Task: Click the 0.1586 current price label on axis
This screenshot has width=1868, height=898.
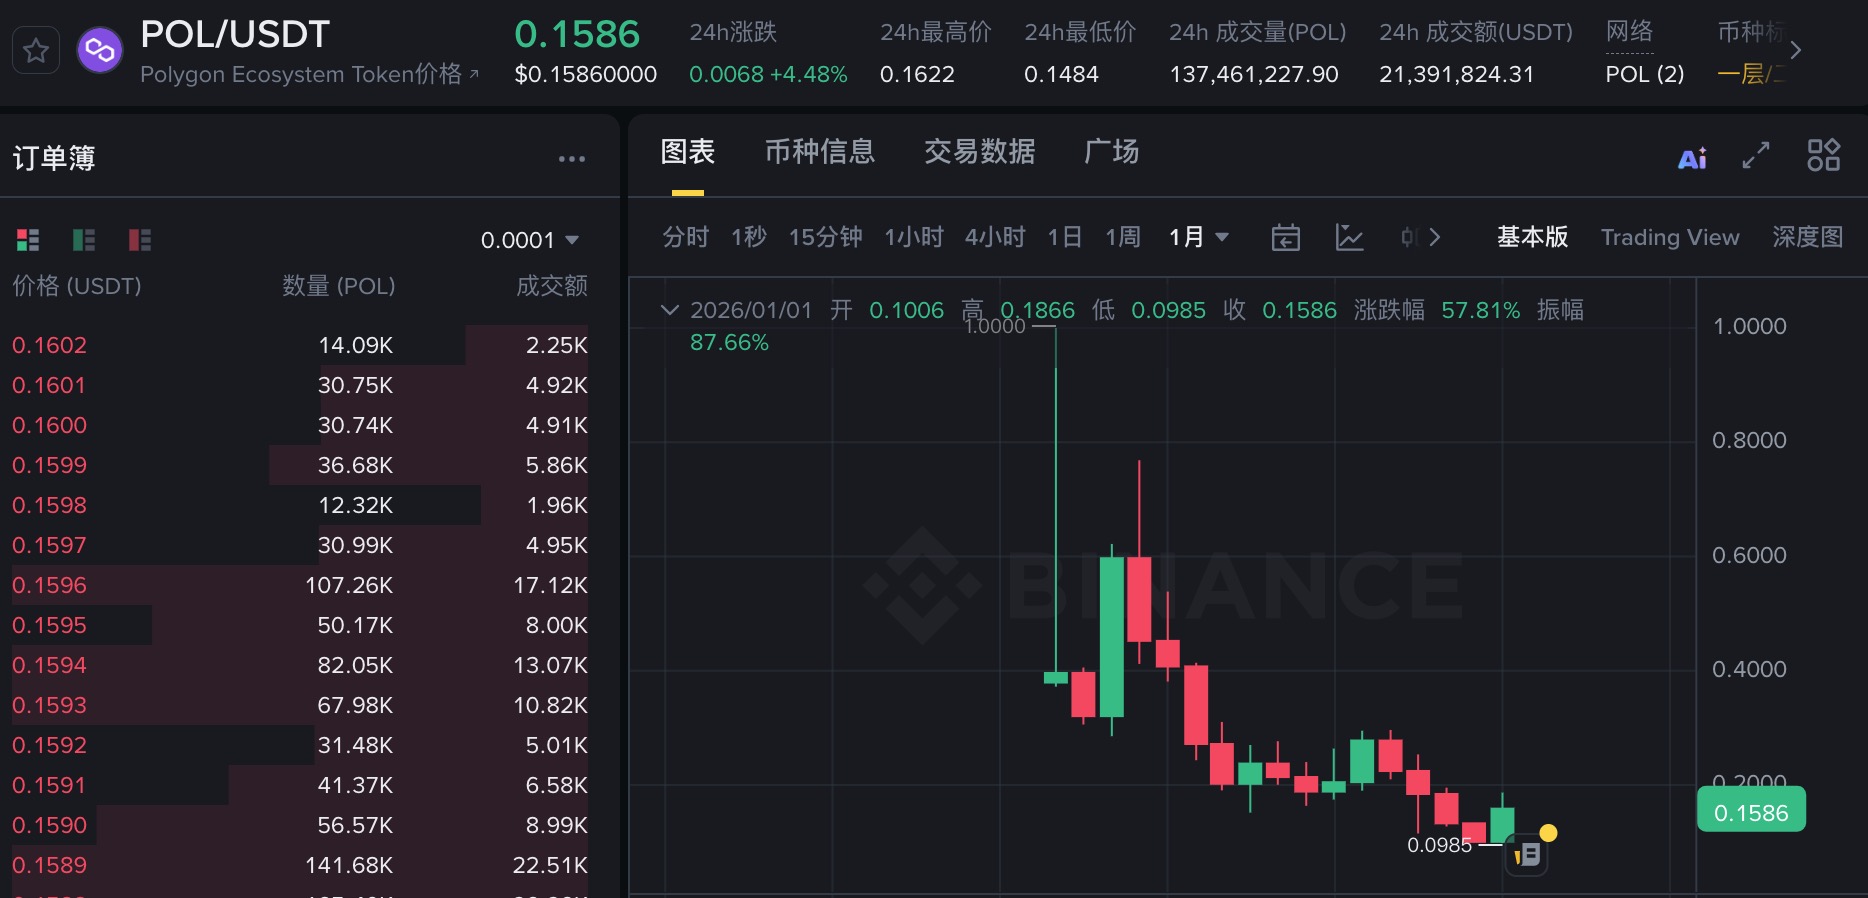Action: point(1750,812)
